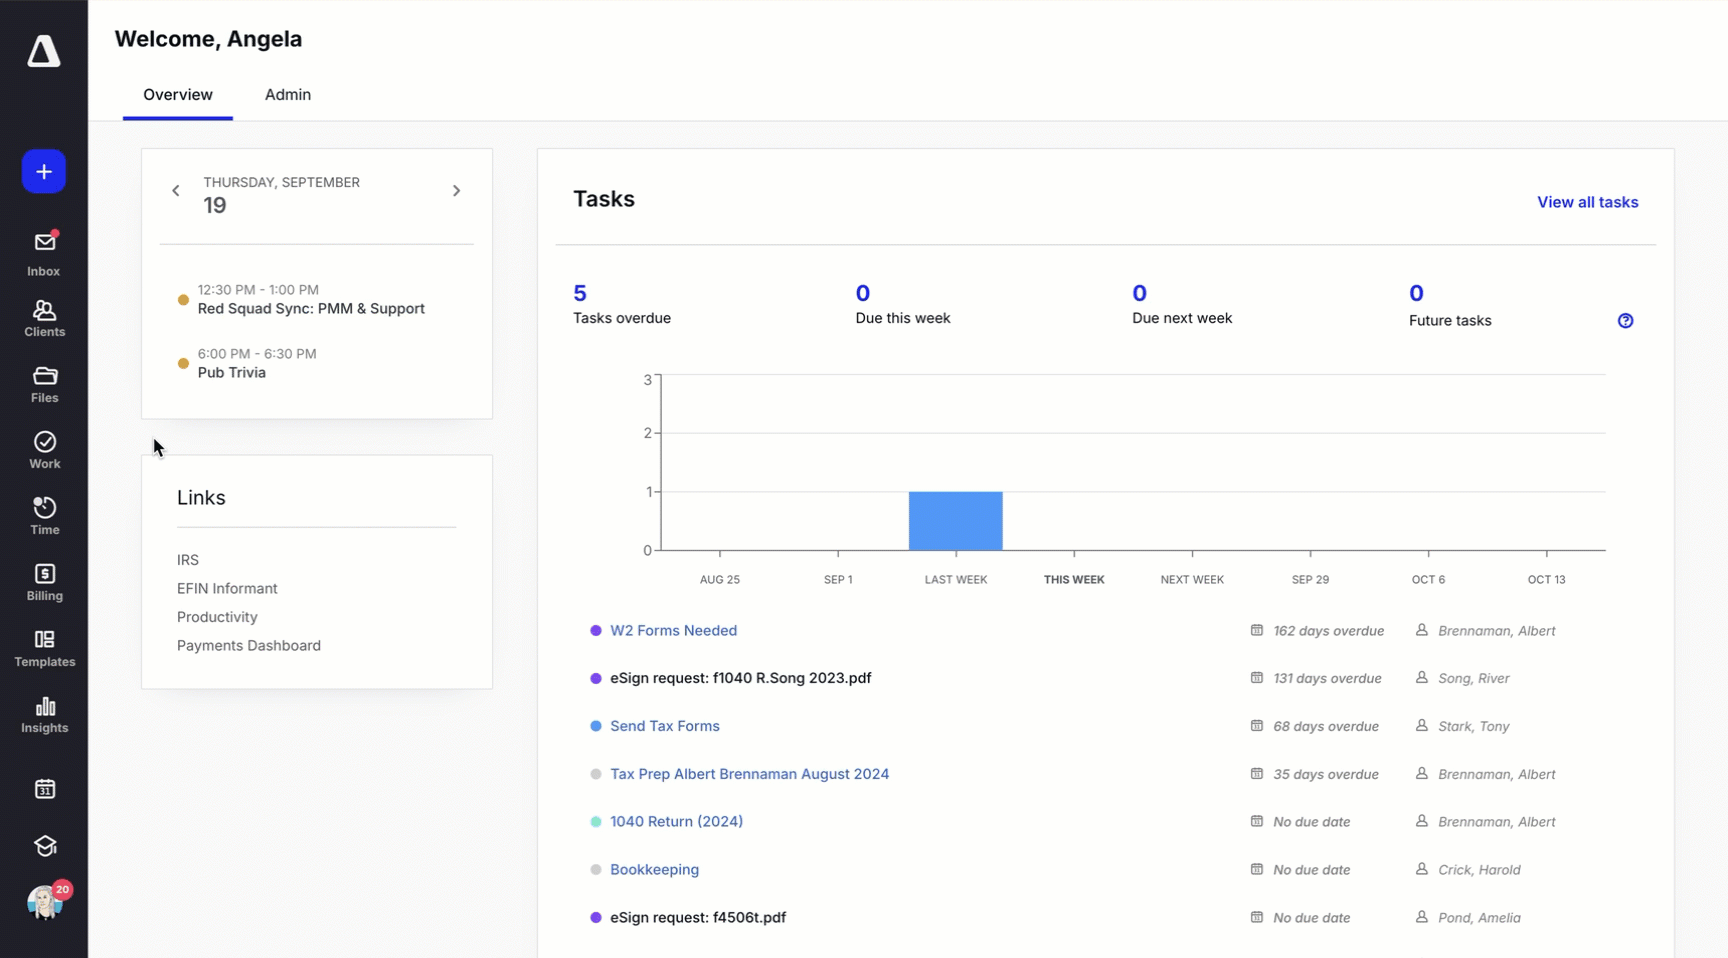Open the Files section

point(44,385)
